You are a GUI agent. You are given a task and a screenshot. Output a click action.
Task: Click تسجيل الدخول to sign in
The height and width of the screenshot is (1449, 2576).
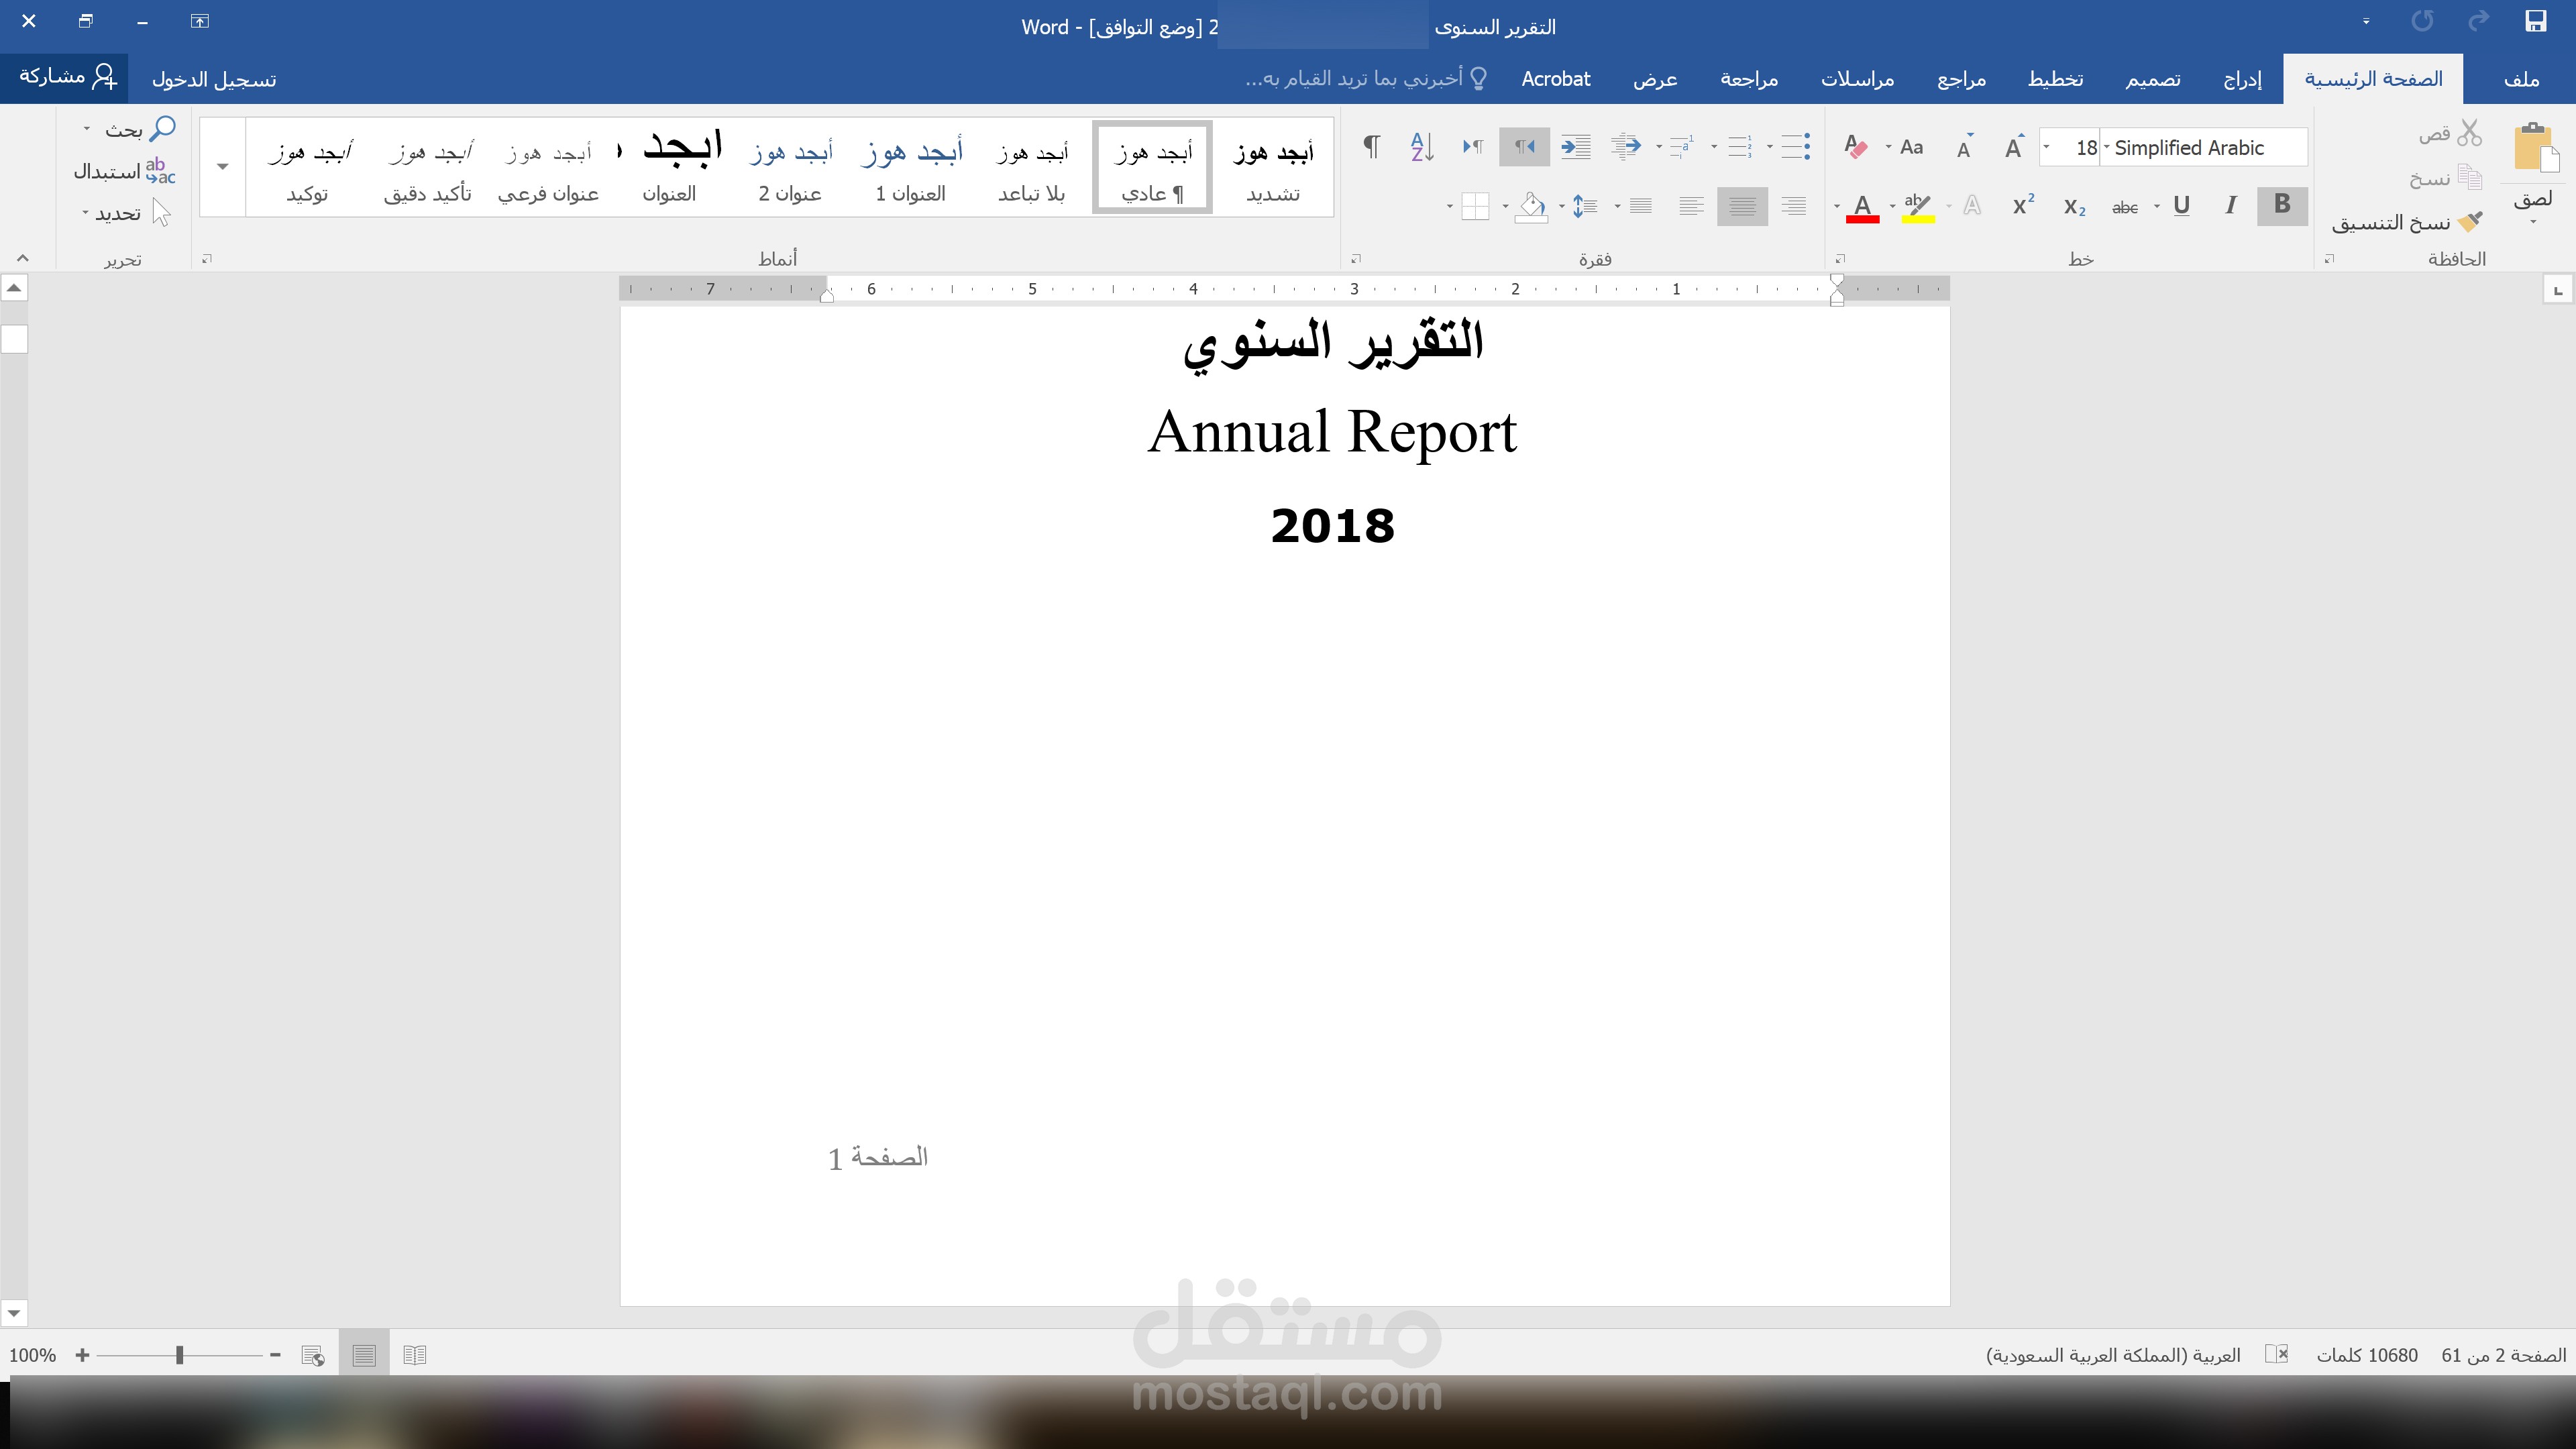pos(215,79)
